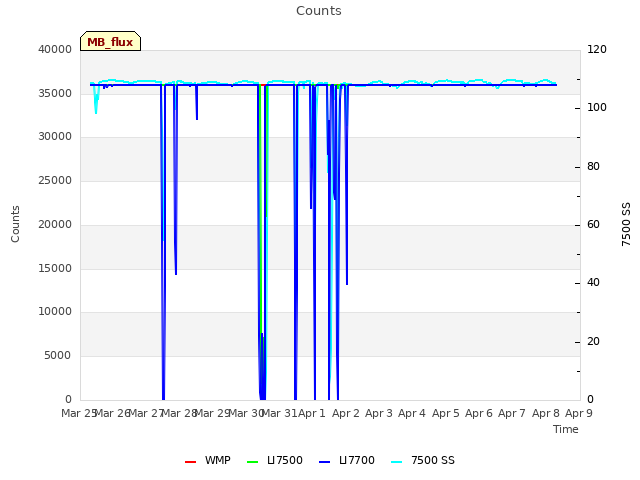This screenshot has height=480, width=640.
Task: Click the Apr 8 date tick label
Action: 546,413
